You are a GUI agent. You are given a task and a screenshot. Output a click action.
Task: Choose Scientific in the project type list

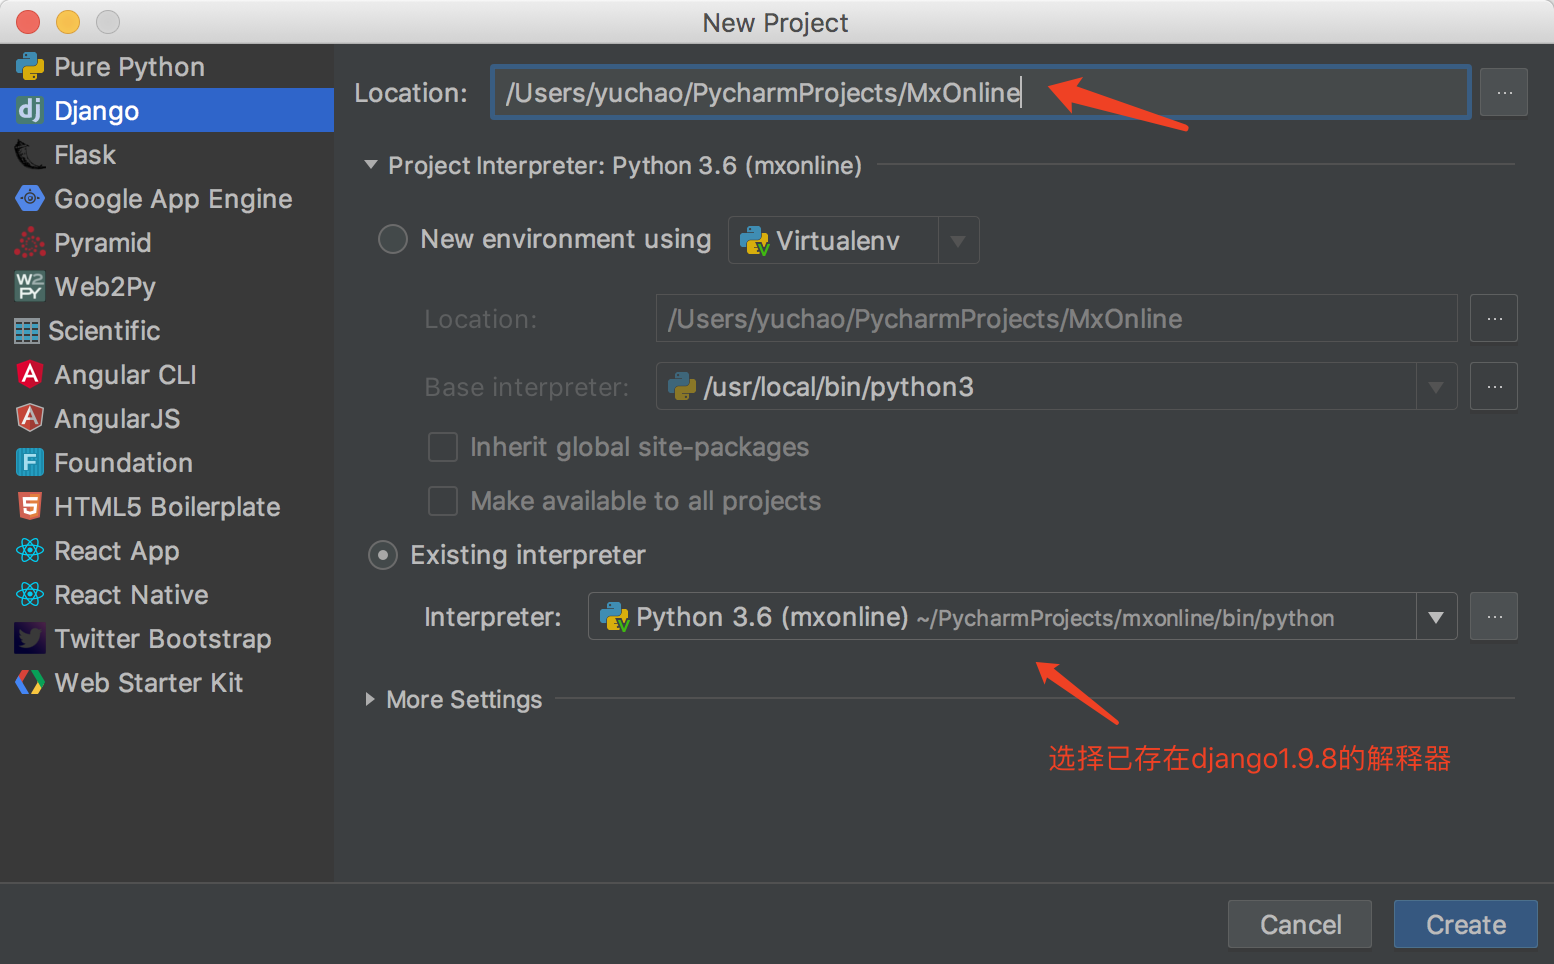pos(104,331)
